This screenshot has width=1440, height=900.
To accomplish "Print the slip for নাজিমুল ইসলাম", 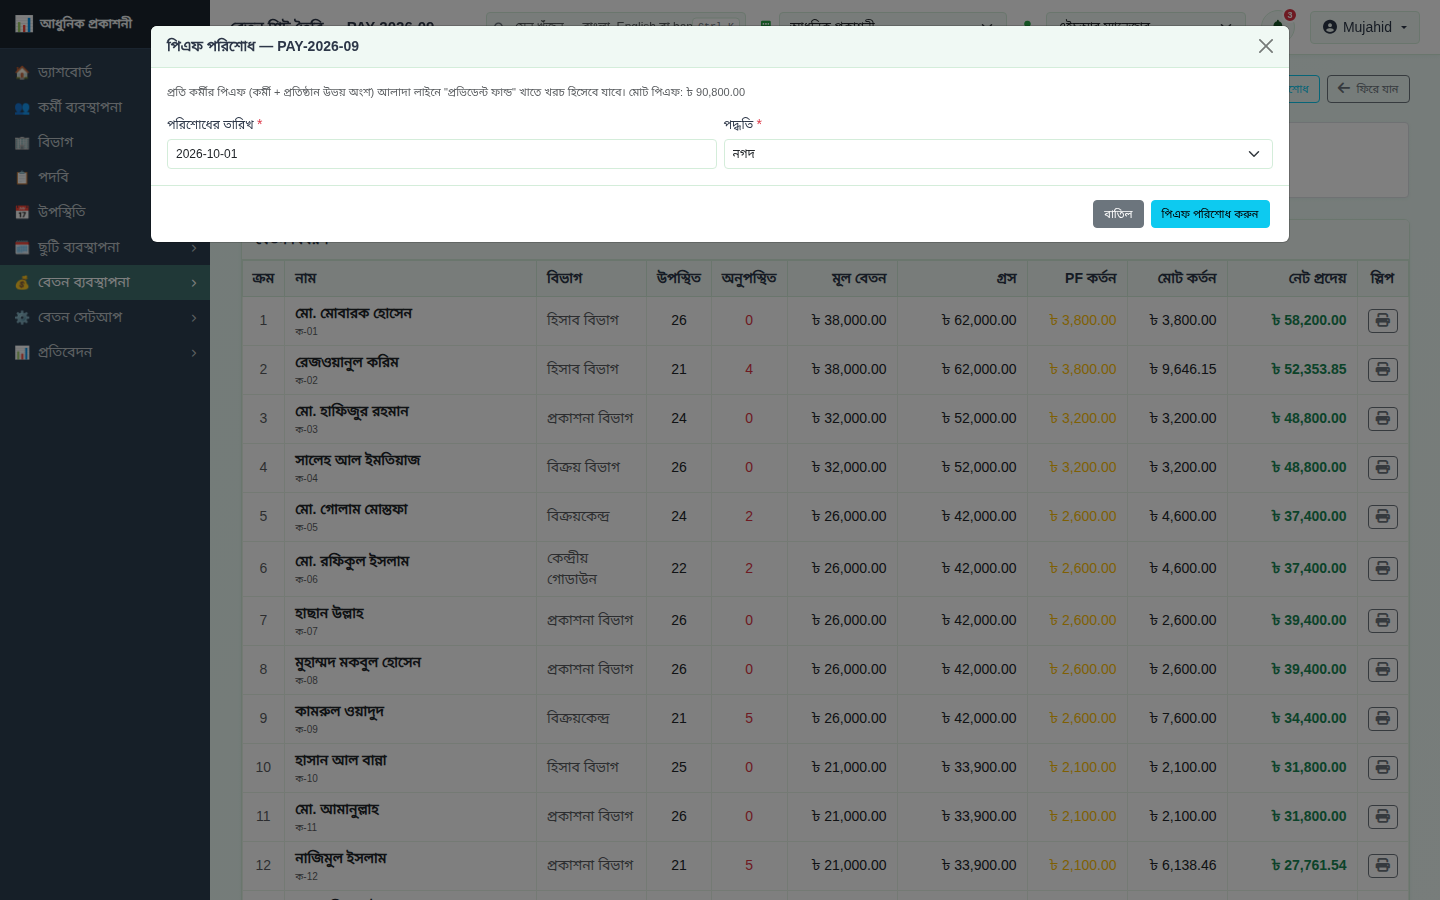I will [x=1383, y=866].
